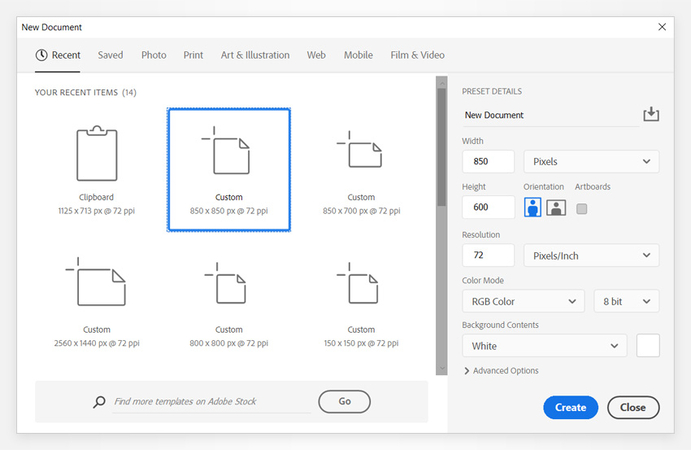Enable the Artboards checkbox

click(x=582, y=208)
